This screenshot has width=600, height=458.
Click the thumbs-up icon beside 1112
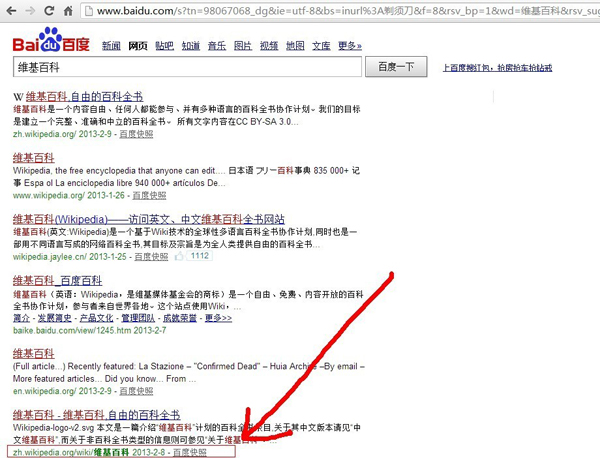pyautogui.click(x=181, y=256)
